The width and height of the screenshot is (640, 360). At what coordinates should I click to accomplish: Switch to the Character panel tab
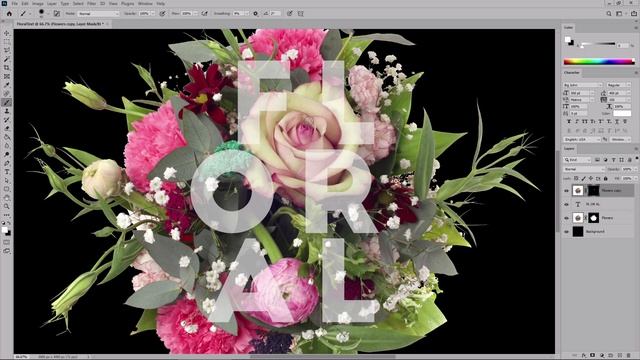(571, 73)
